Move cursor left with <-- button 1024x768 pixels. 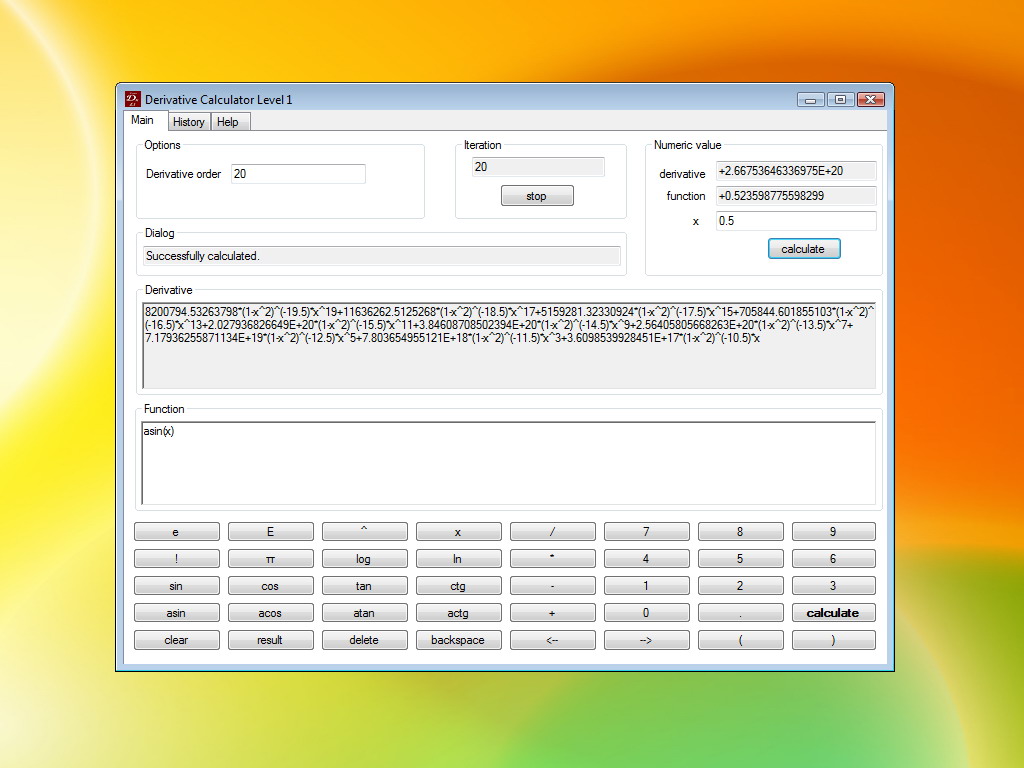click(x=552, y=640)
